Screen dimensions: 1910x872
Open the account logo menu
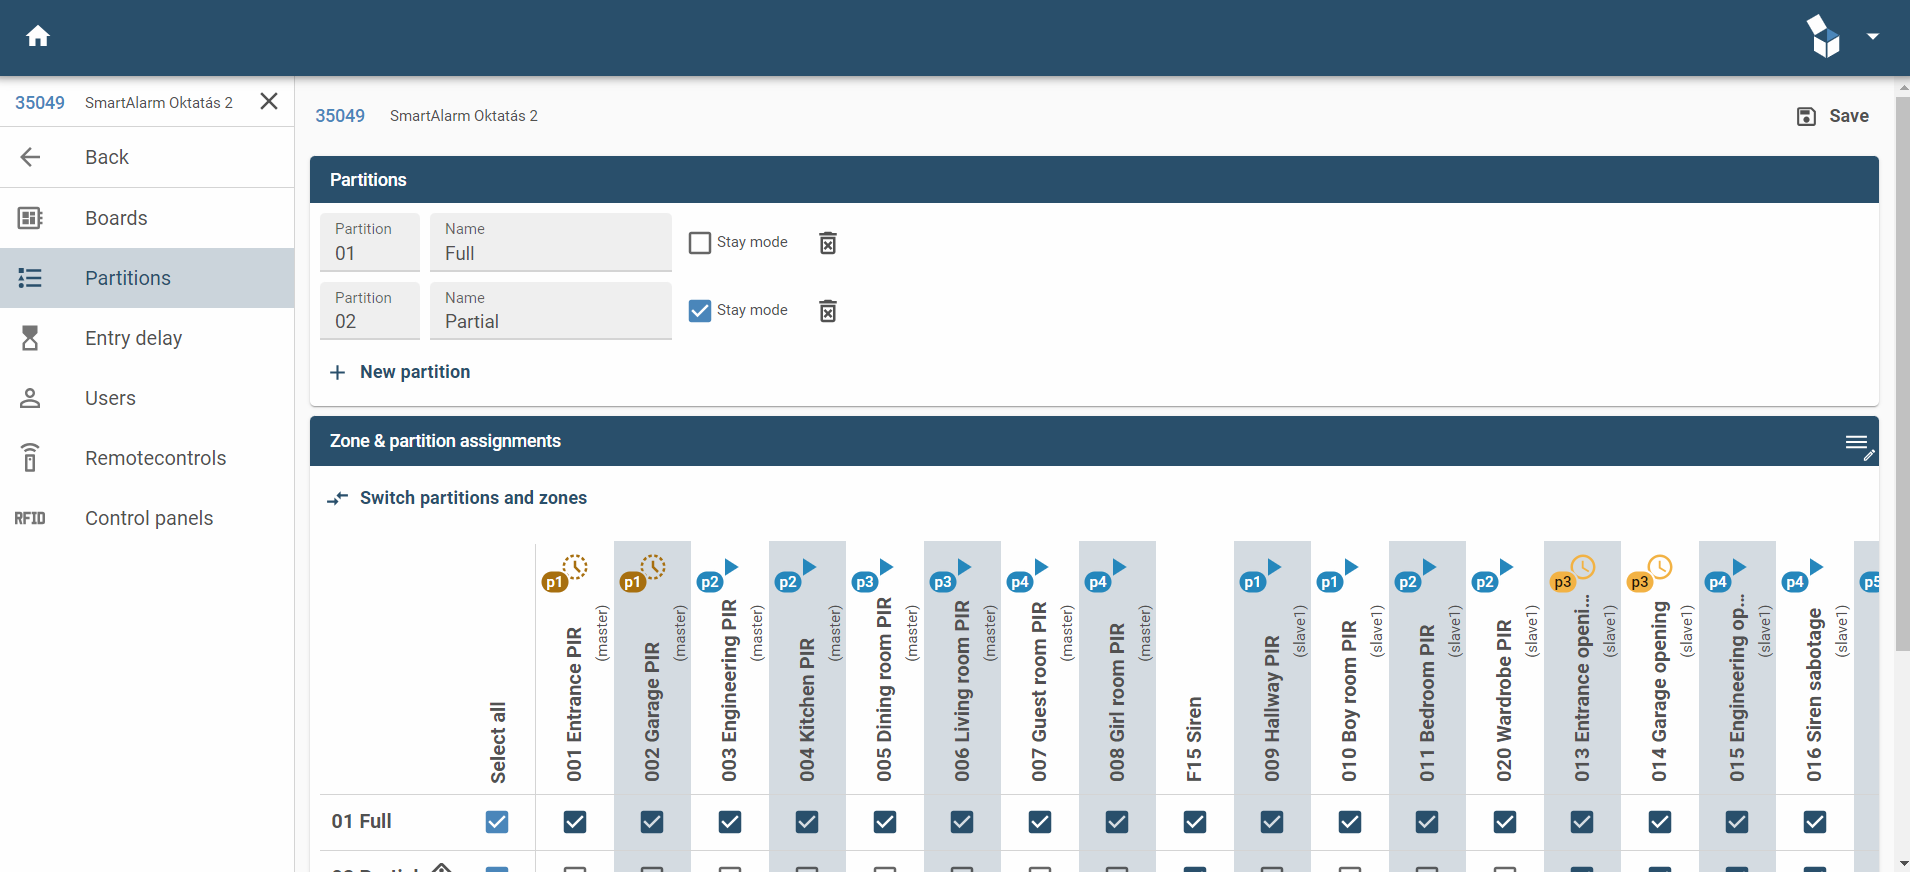(1826, 36)
